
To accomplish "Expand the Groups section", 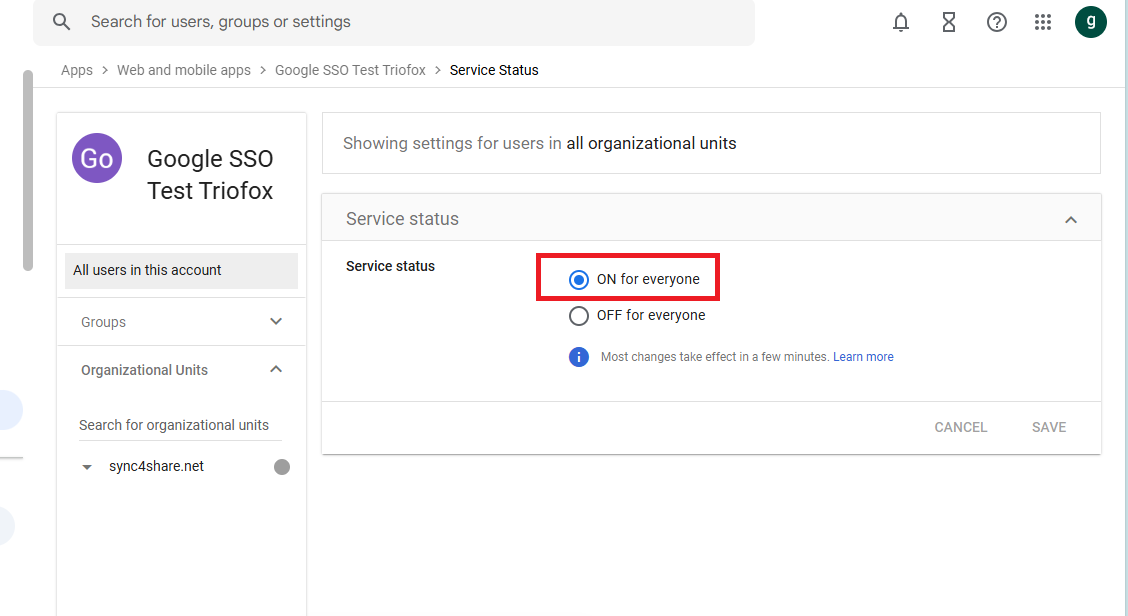I will point(276,322).
